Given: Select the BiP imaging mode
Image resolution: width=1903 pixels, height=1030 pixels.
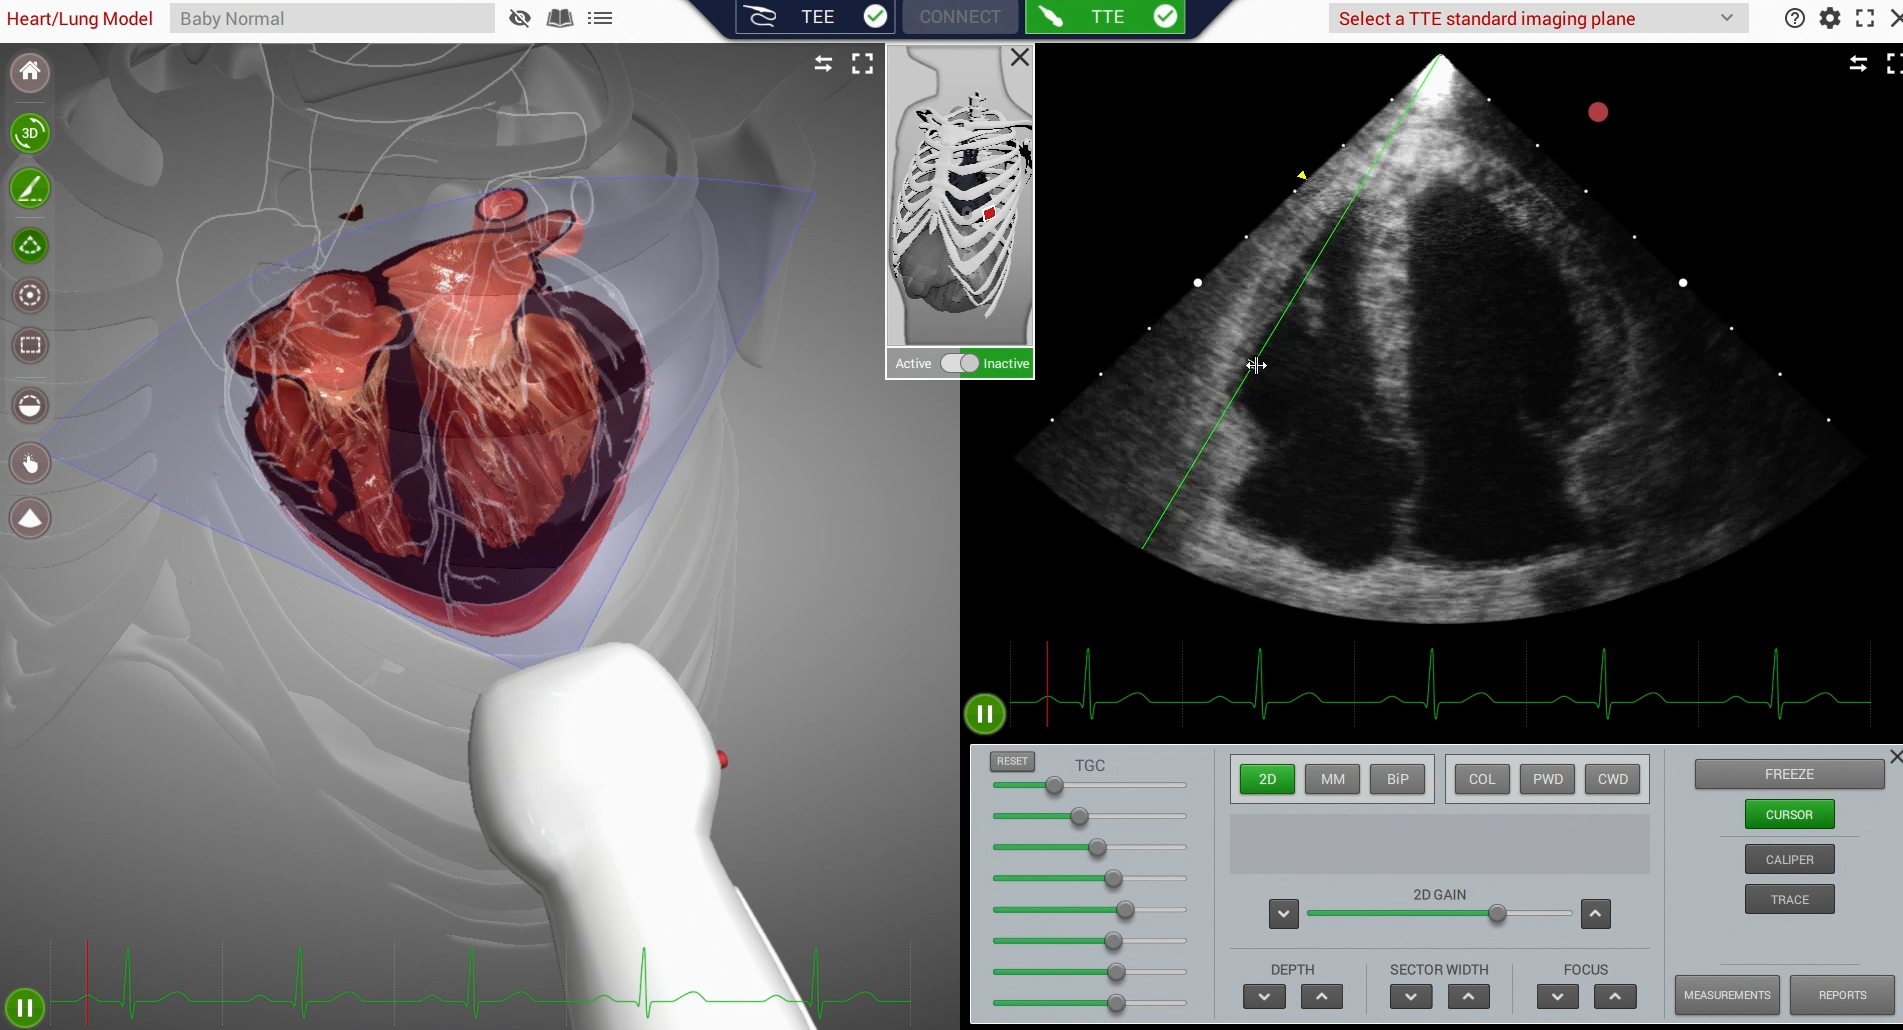Looking at the screenshot, I should click(x=1398, y=779).
